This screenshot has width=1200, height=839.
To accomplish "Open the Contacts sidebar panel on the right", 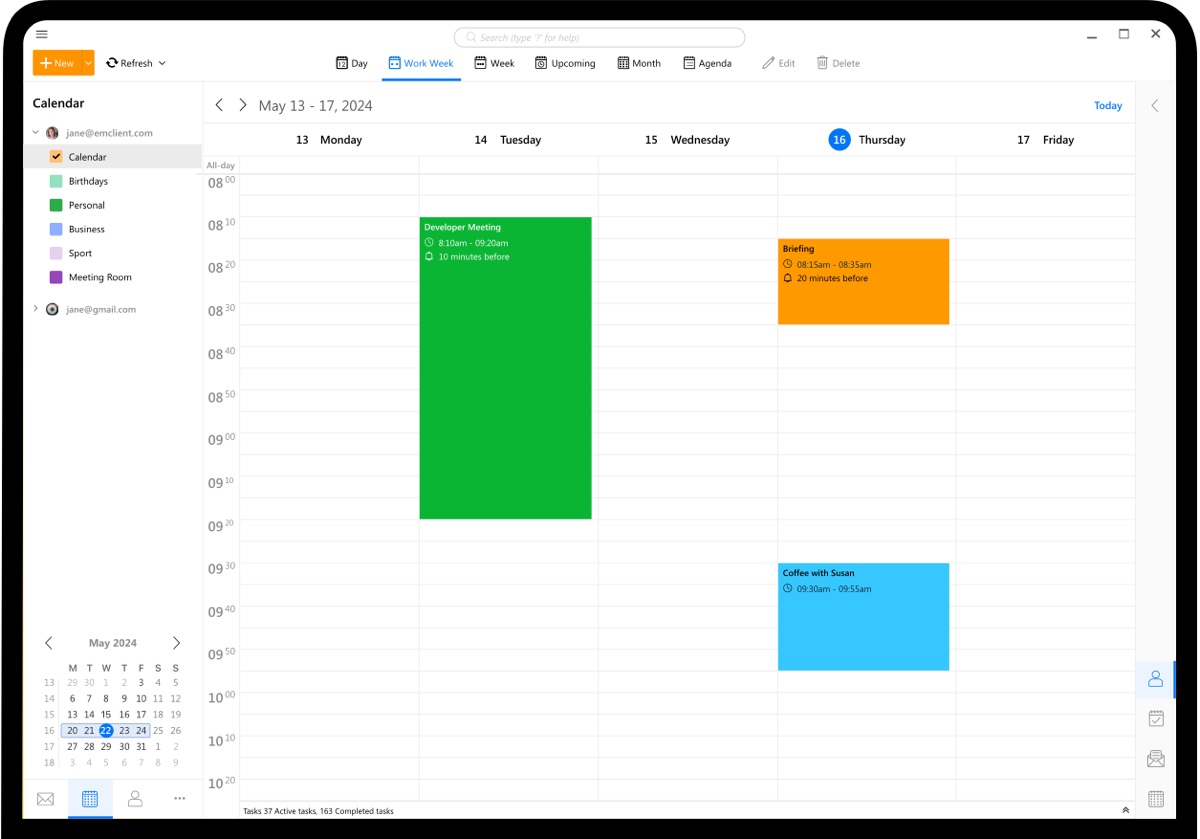I will click(1155, 678).
